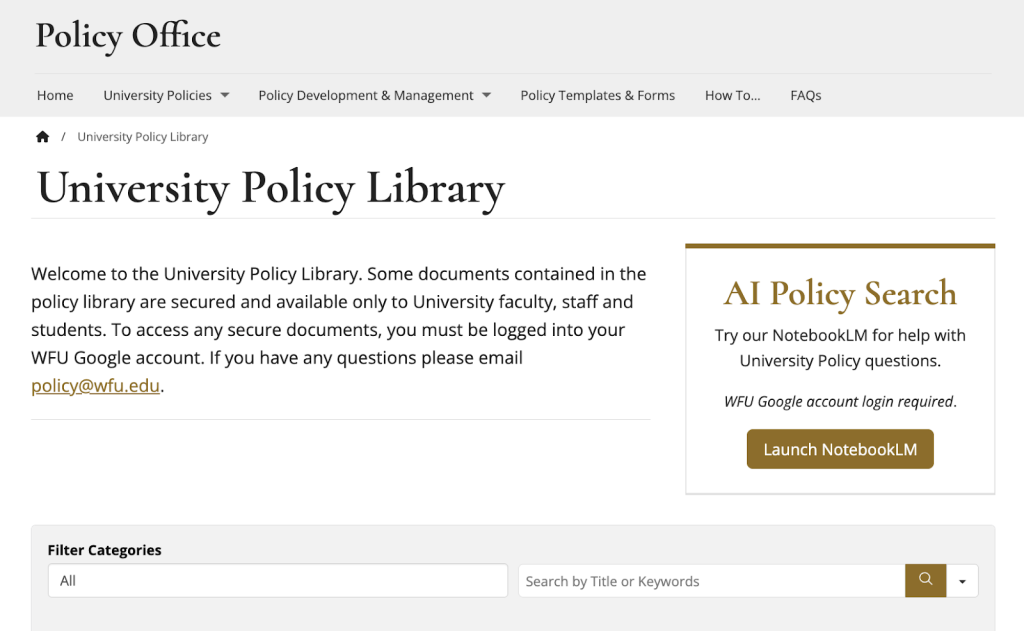Image resolution: width=1024 pixels, height=631 pixels.
Task: Focus the Search by Title or Keywords field
Action: tap(711, 581)
